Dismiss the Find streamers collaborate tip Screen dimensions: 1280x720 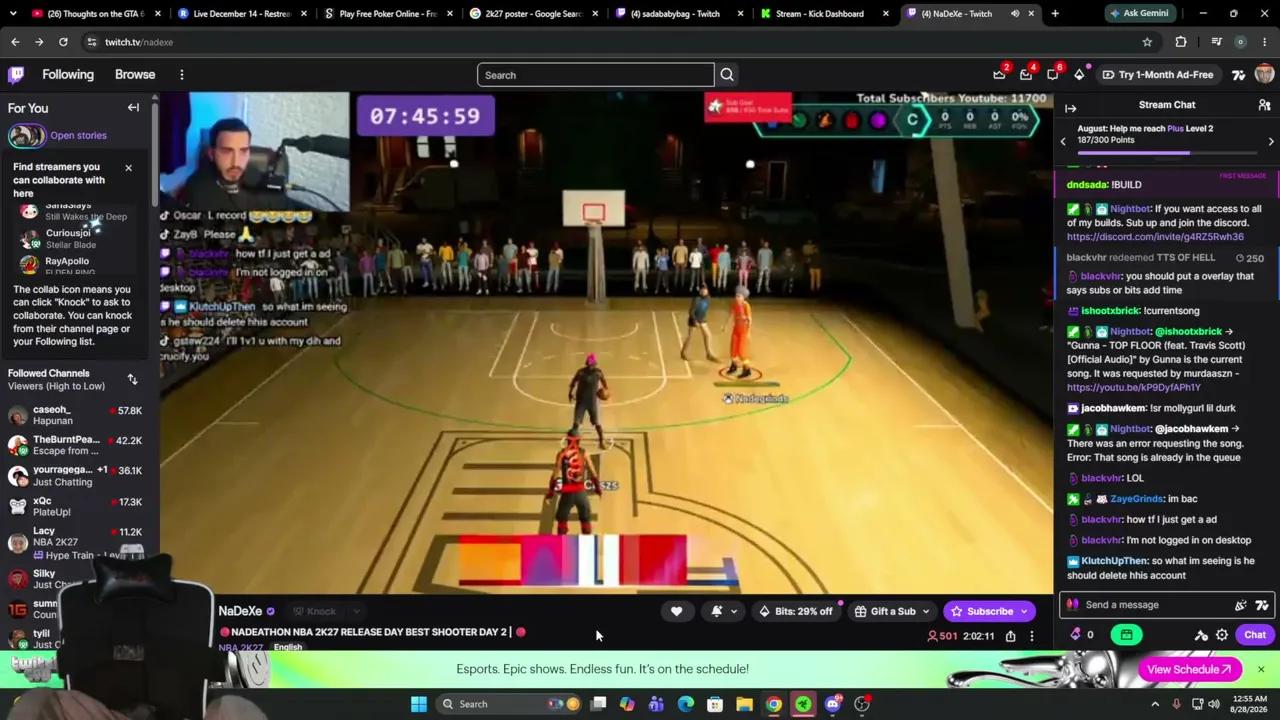(x=128, y=167)
